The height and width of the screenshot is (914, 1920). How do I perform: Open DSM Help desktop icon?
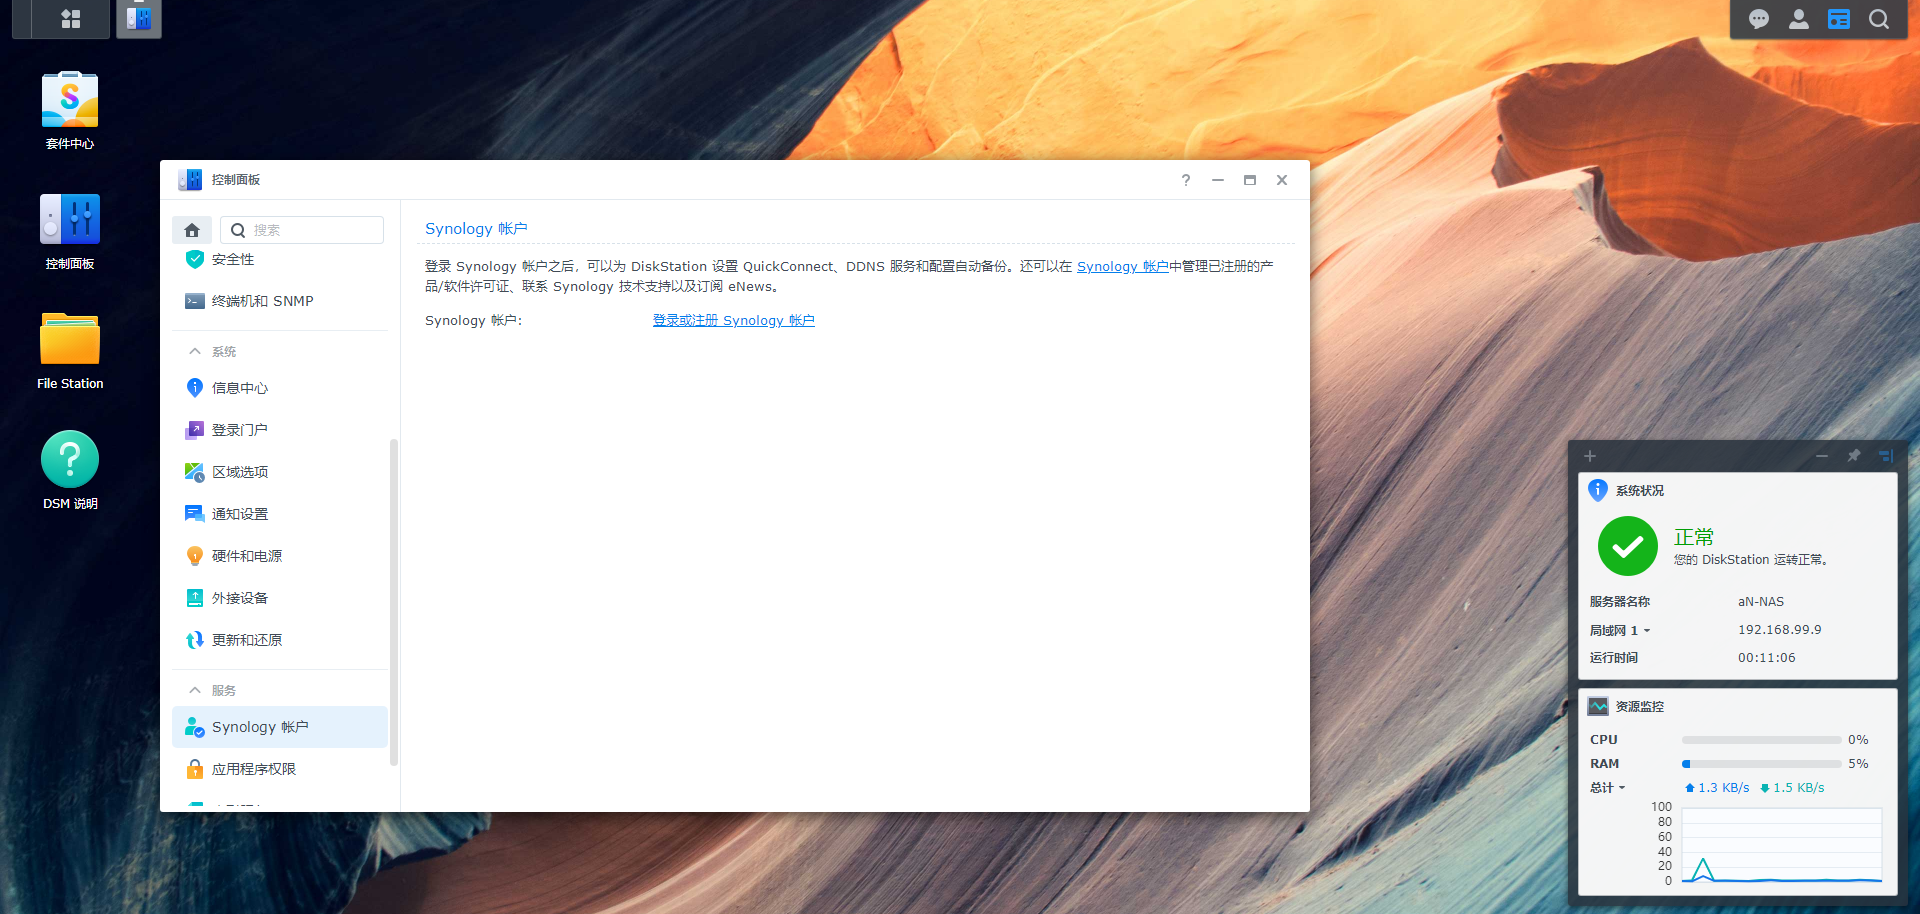pyautogui.click(x=70, y=470)
